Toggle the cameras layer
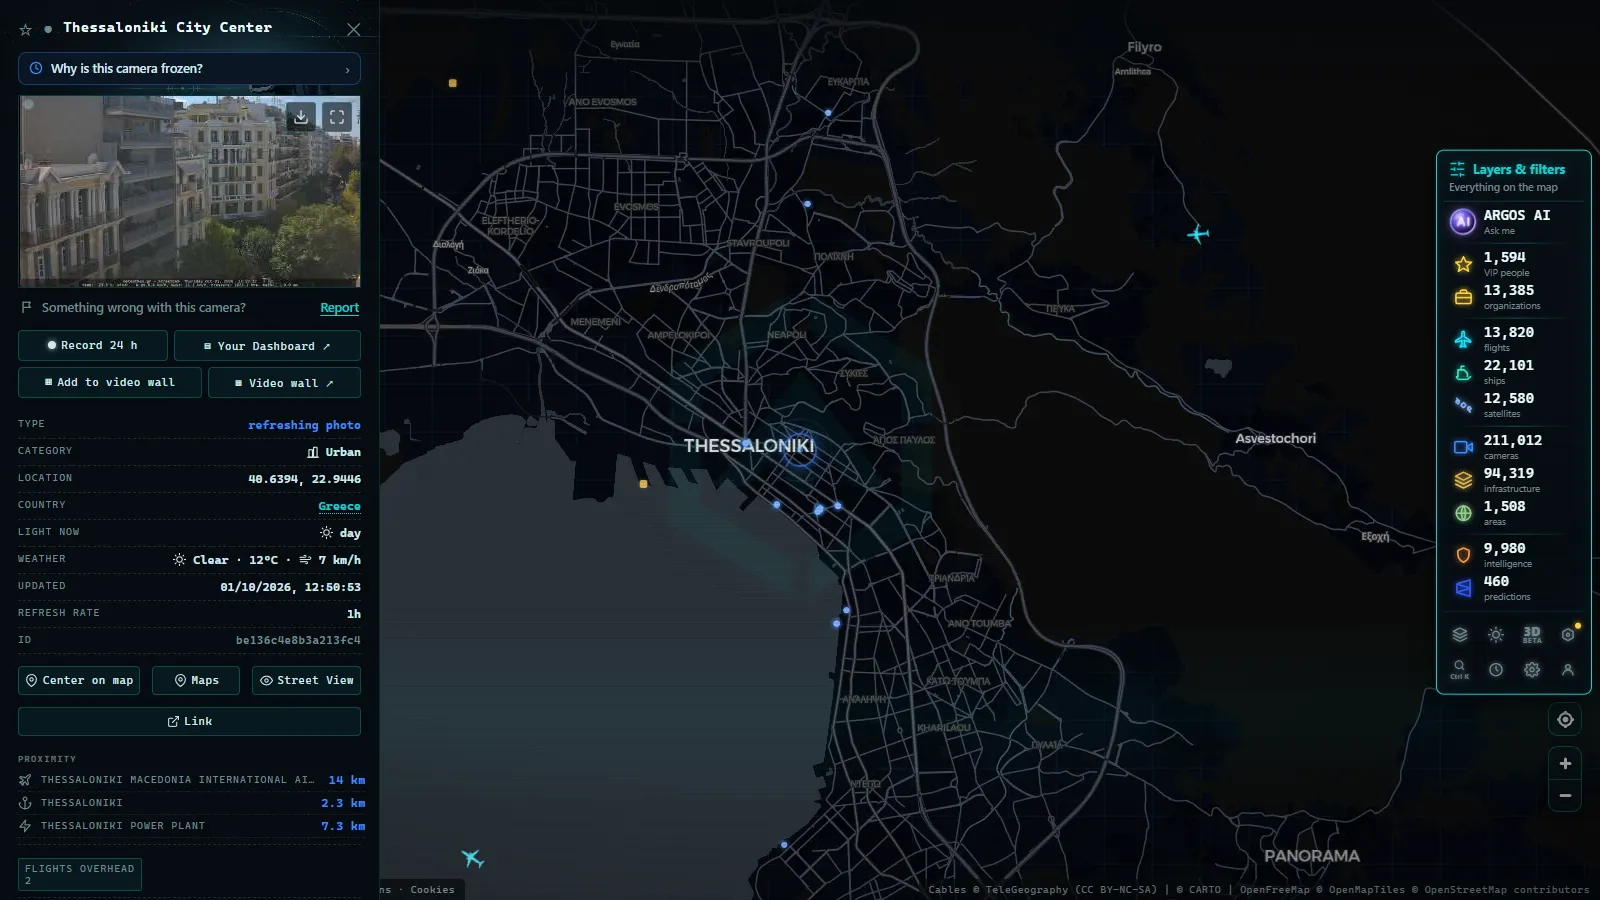The height and width of the screenshot is (900, 1600). tap(1513, 447)
